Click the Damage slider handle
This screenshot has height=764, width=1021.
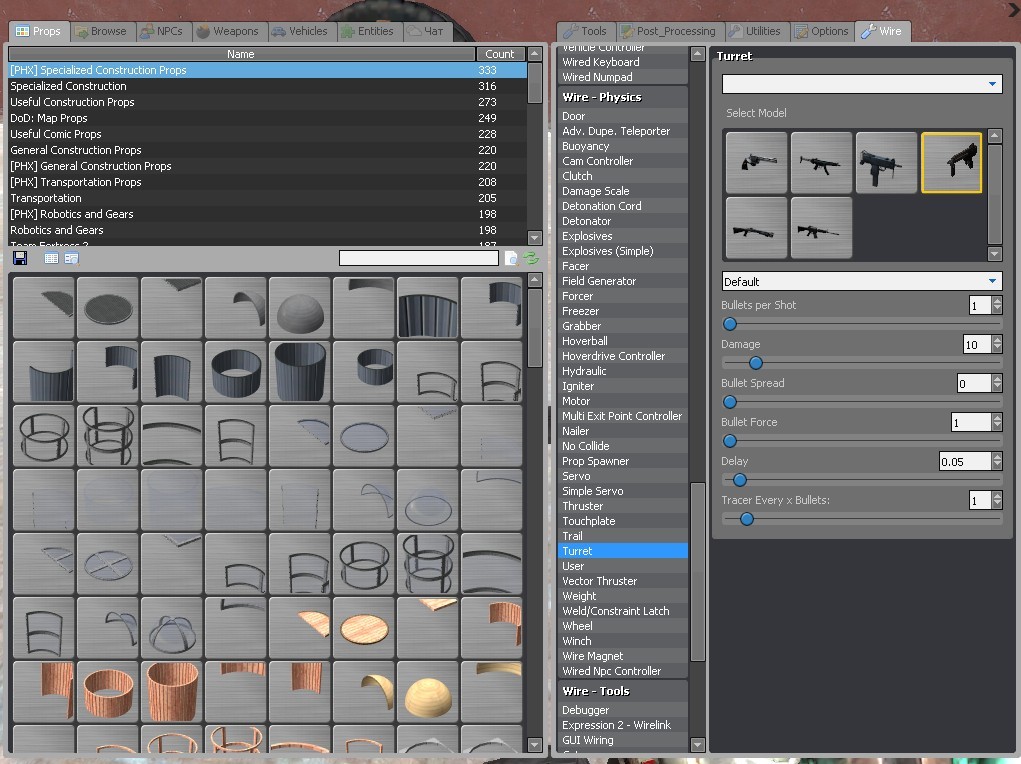(x=756, y=363)
